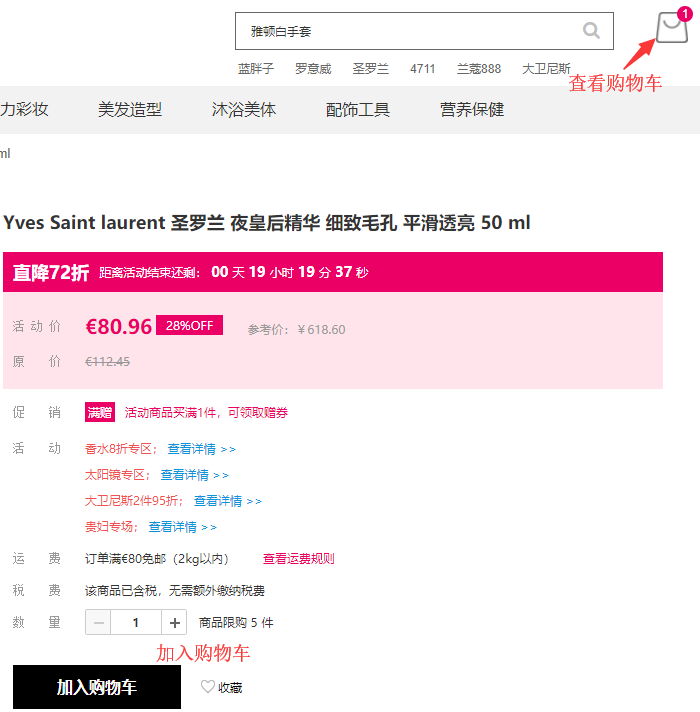The height and width of the screenshot is (712, 700).
Task: Click the black 加入购物车 button
Action: click(x=97, y=687)
